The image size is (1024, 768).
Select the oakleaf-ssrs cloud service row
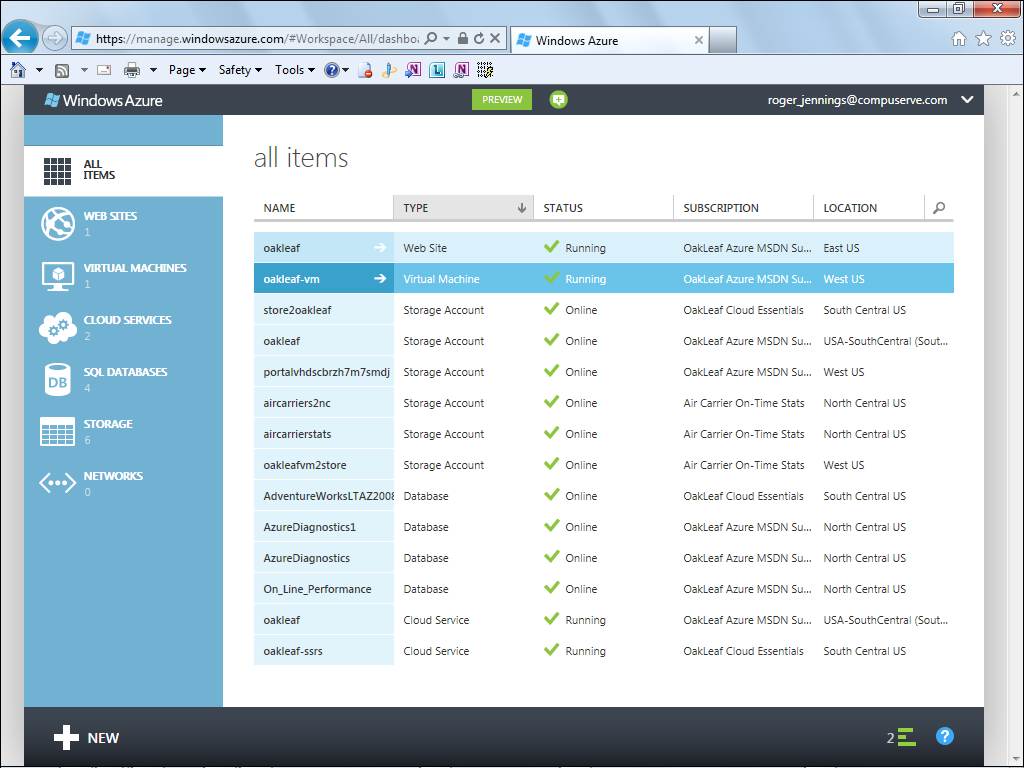(603, 651)
